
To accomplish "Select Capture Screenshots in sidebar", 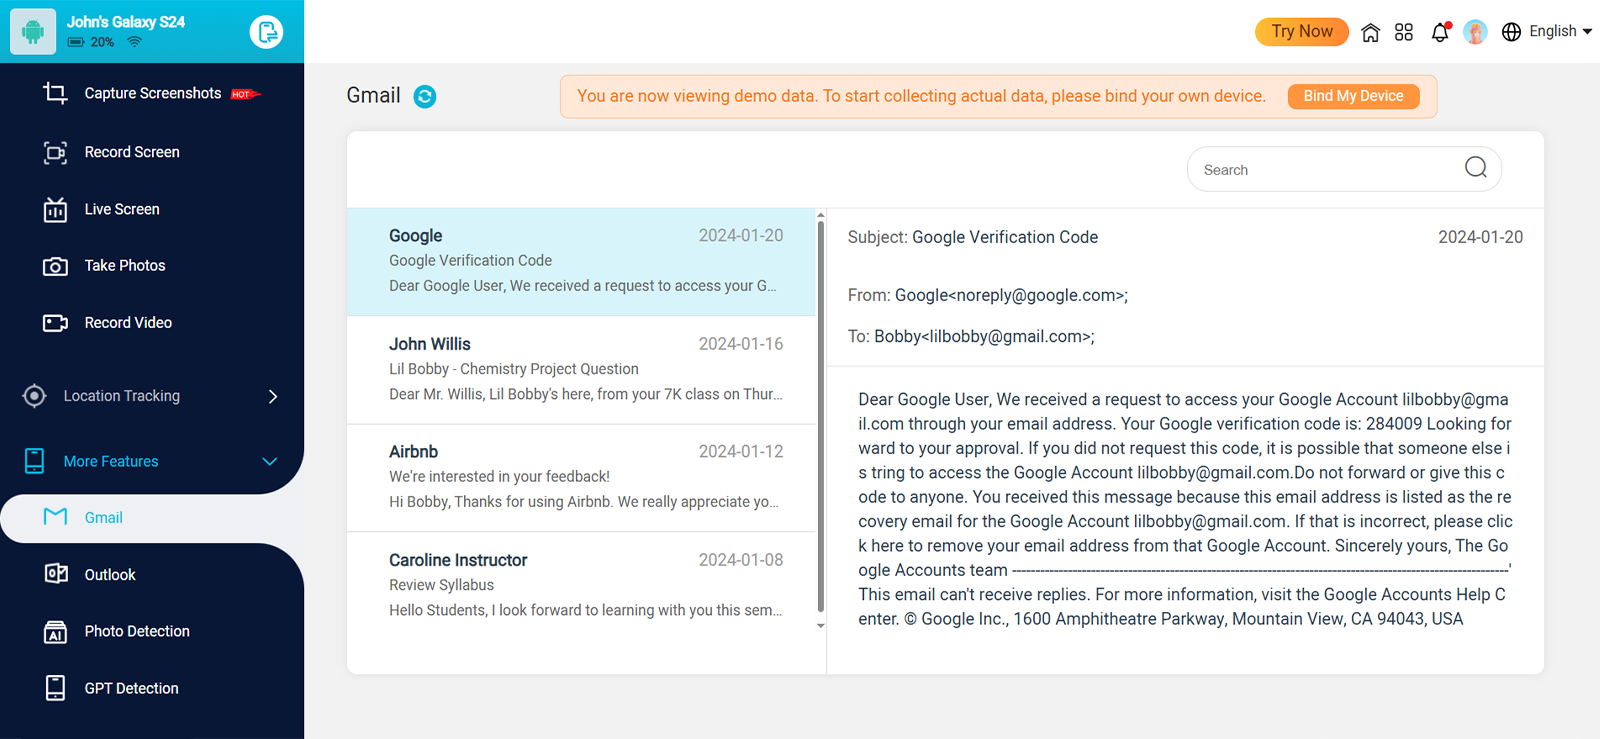I will coord(152,94).
